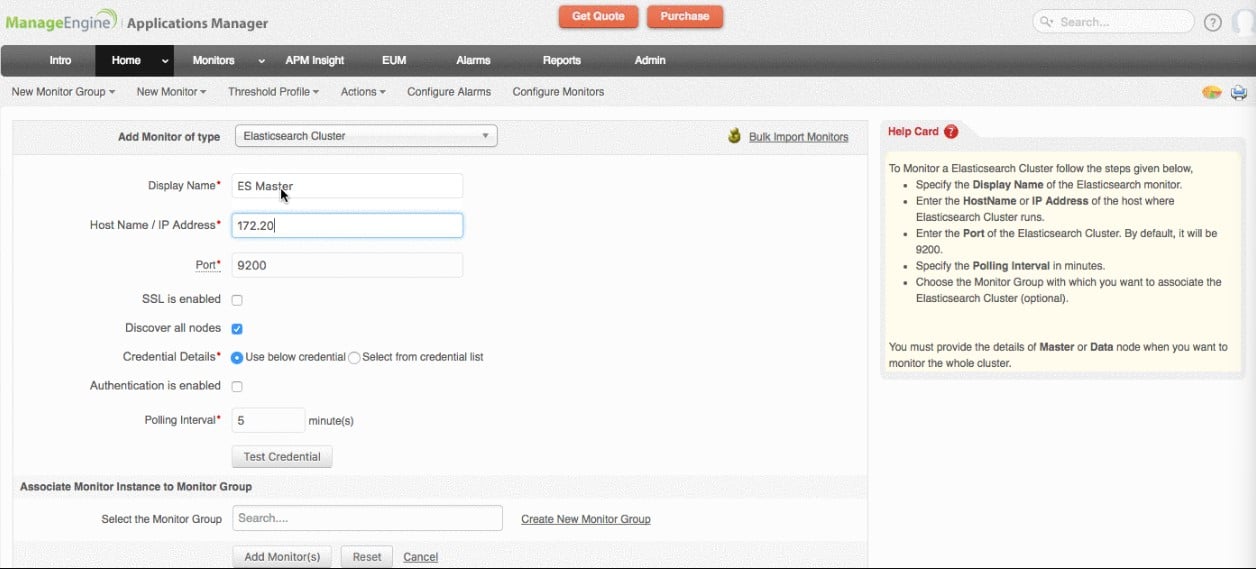Viewport: 1256px width, 569px height.
Task: Open the Threshold Profile dropdown
Action: 273,92
